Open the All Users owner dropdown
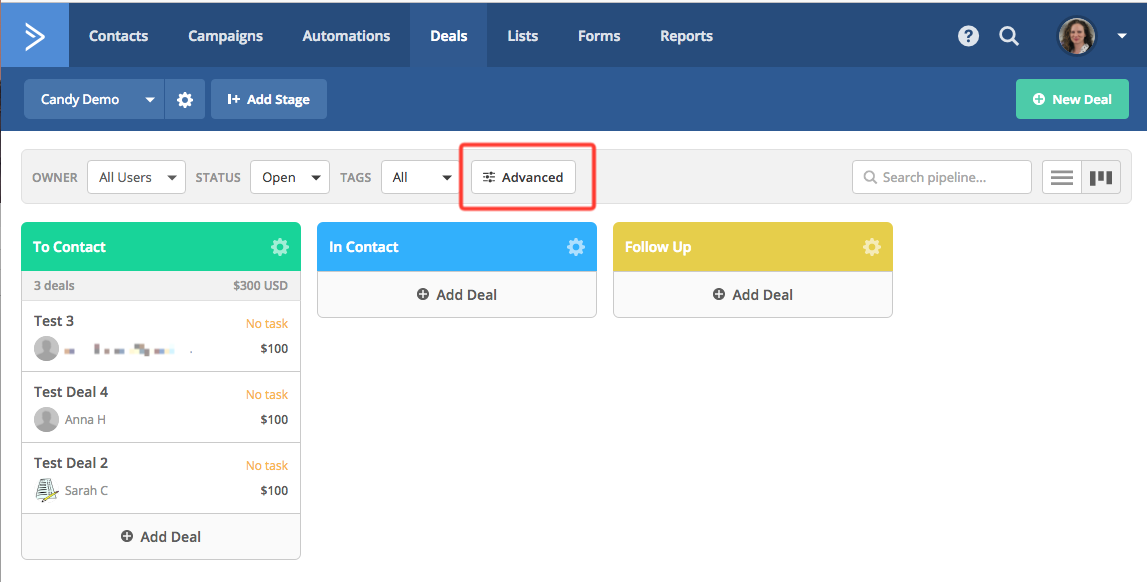 [x=136, y=178]
